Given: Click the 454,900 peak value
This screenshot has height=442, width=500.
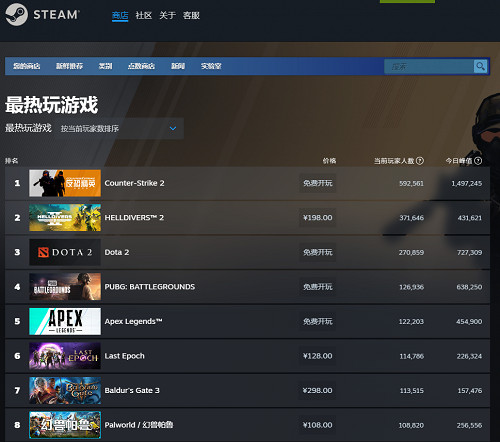Looking at the screenshot, I should click(x=469, y=322).
